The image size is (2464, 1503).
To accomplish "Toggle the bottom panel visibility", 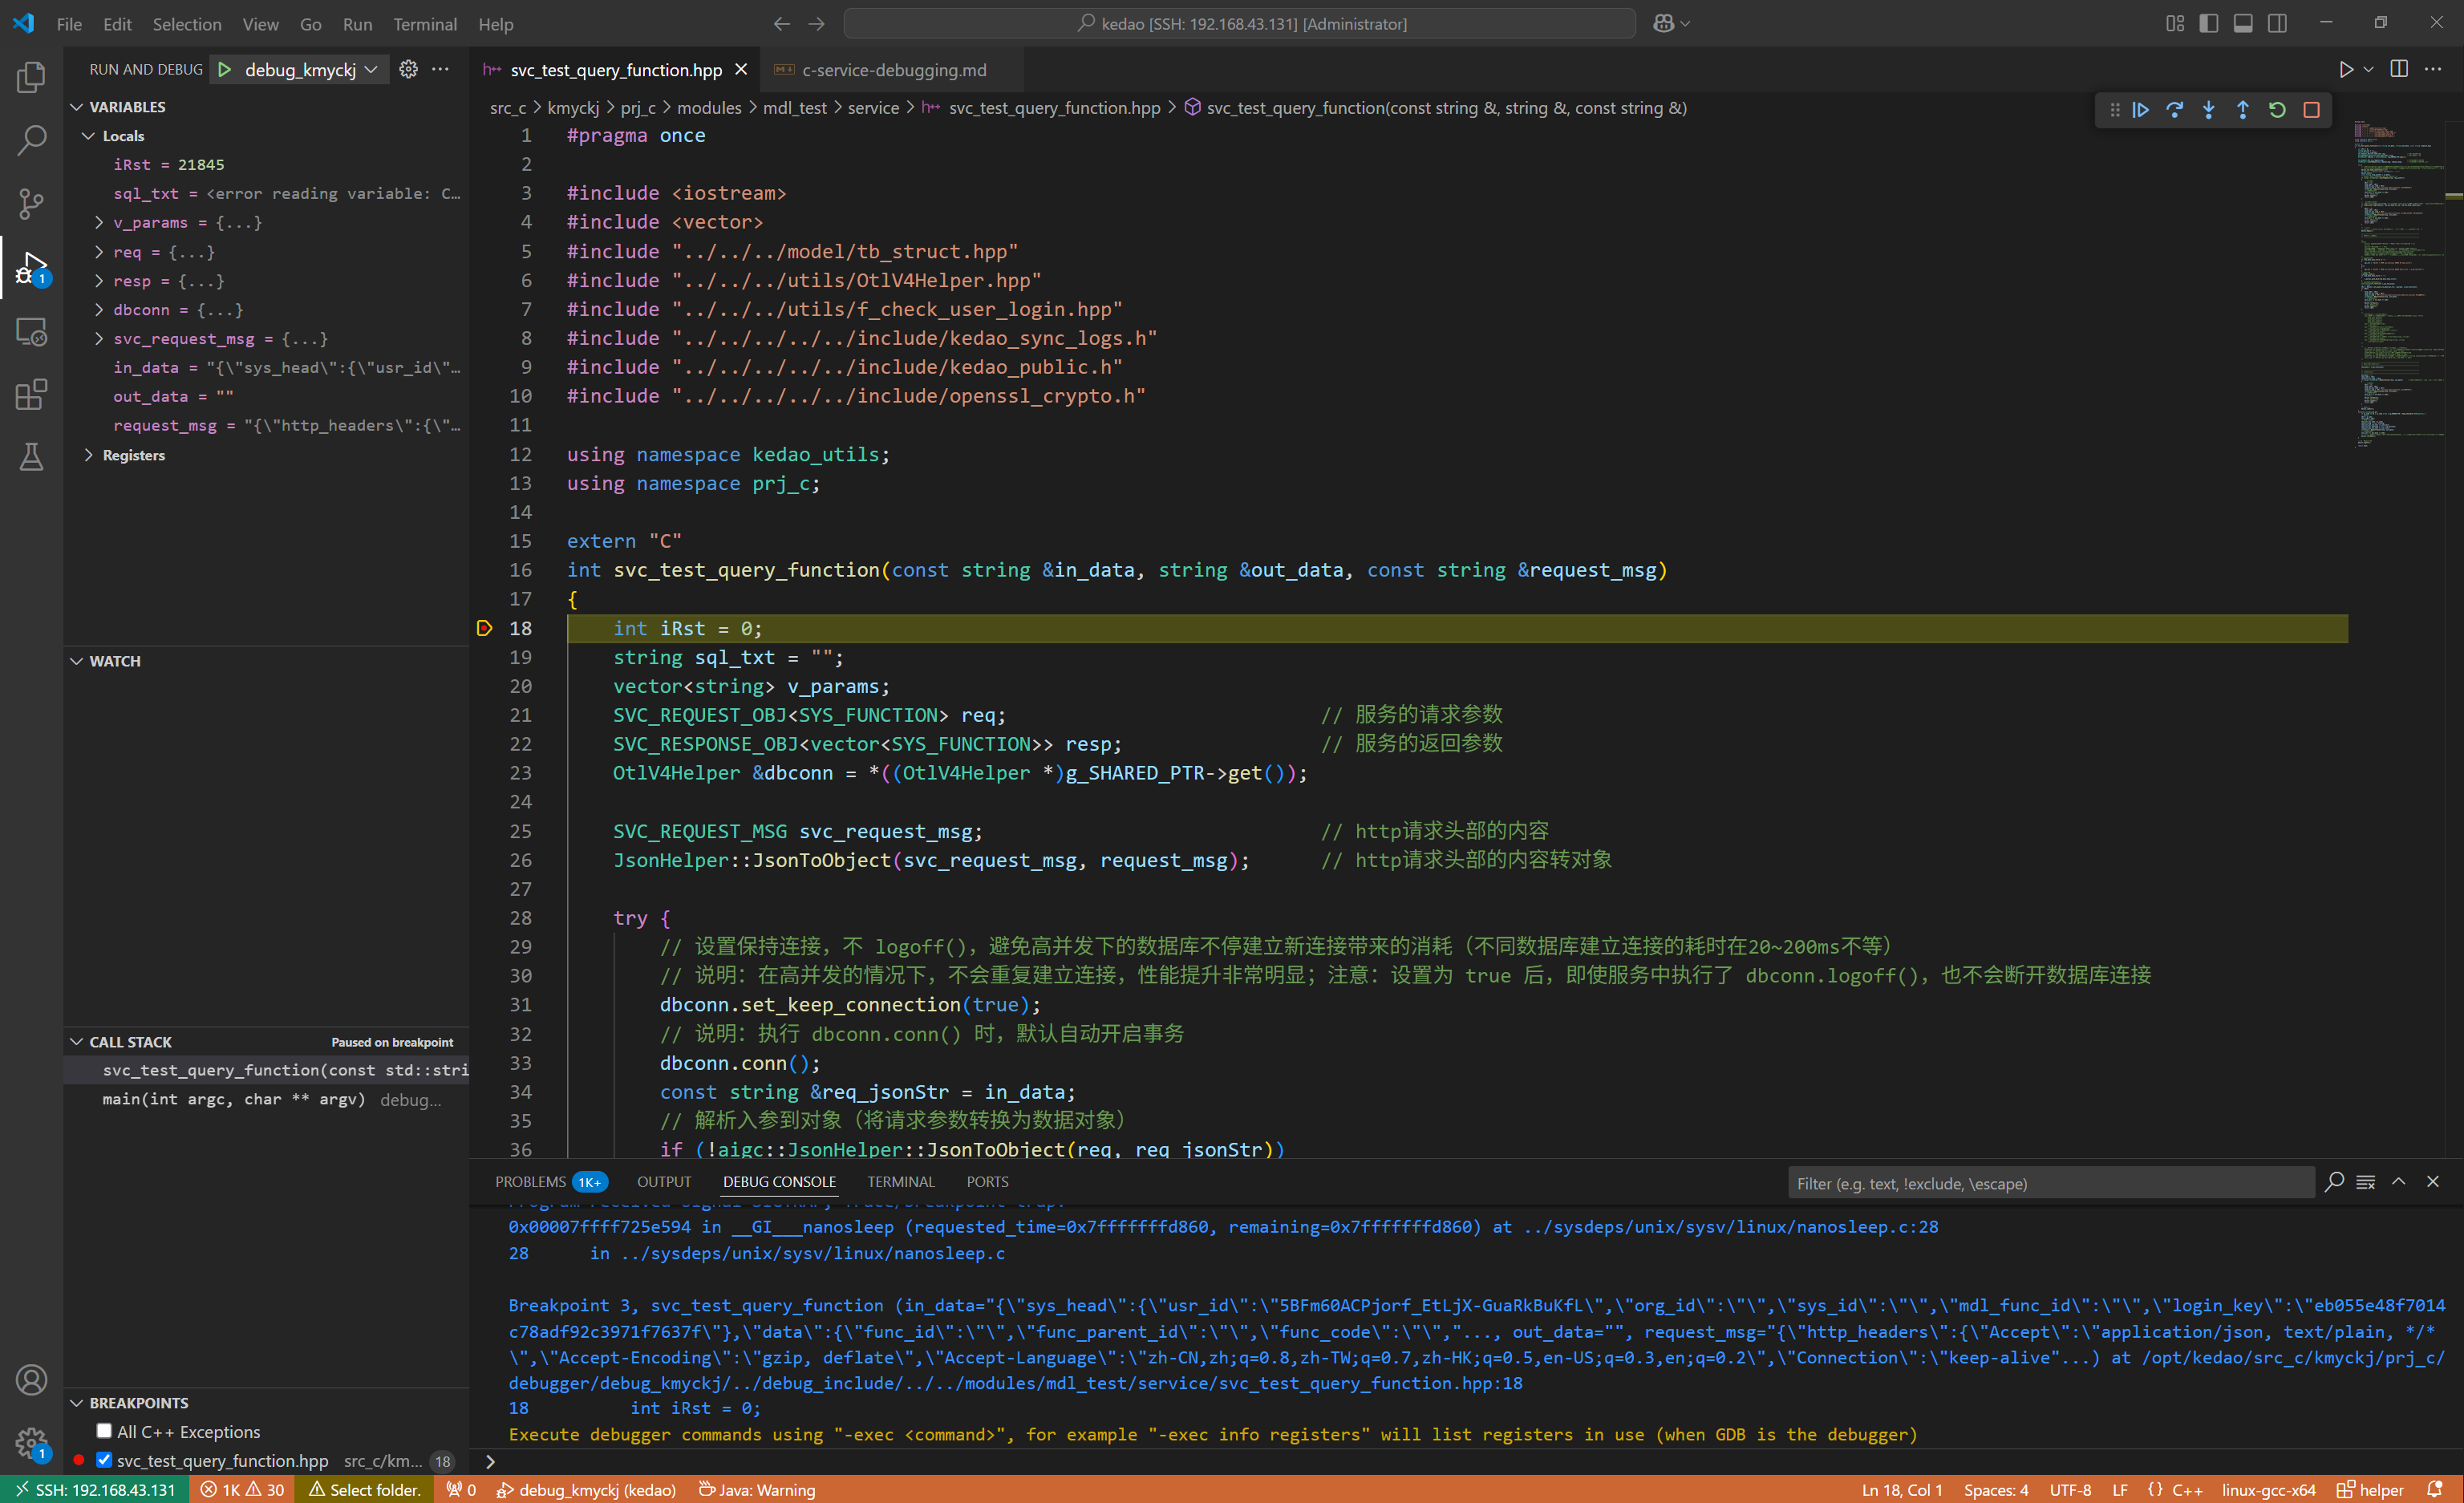I will point(2243,24).
